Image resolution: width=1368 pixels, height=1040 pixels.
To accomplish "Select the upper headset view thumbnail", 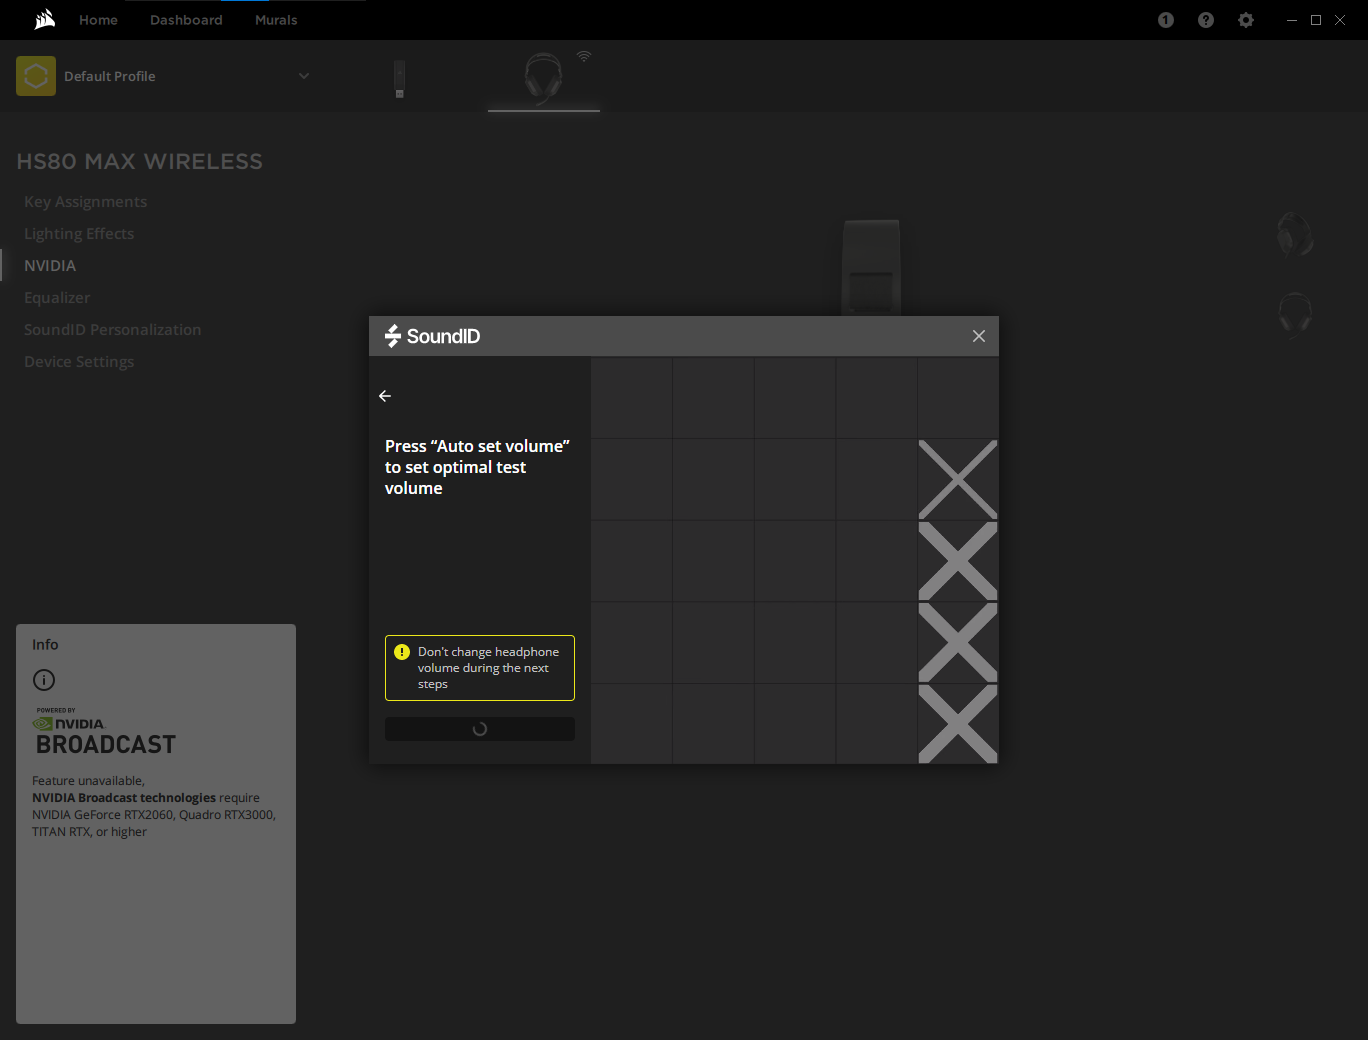I will click(x=1295, y=235).
